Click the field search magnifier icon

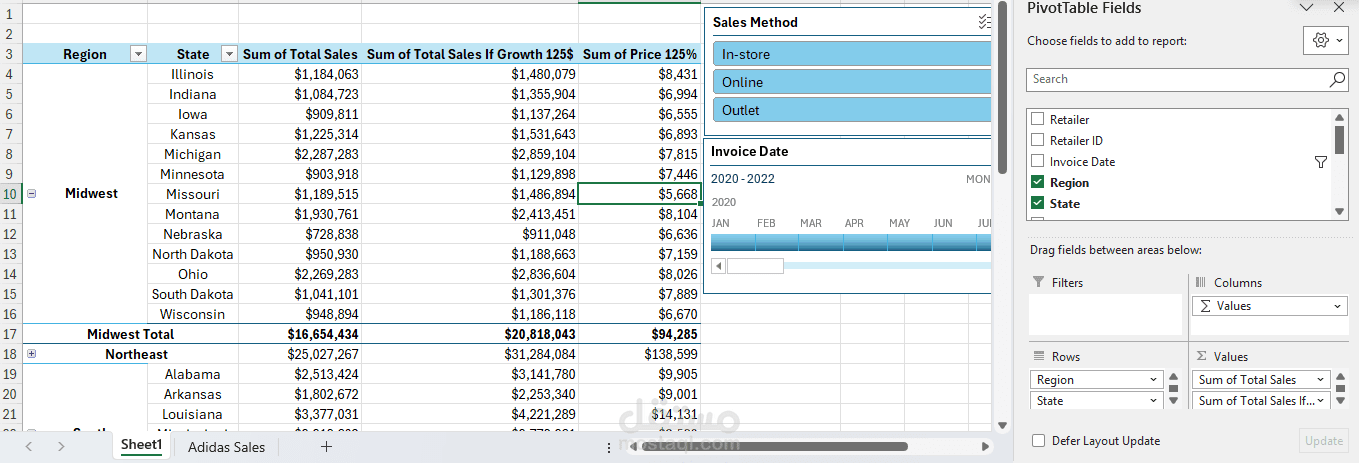(x=1337, y=79)
